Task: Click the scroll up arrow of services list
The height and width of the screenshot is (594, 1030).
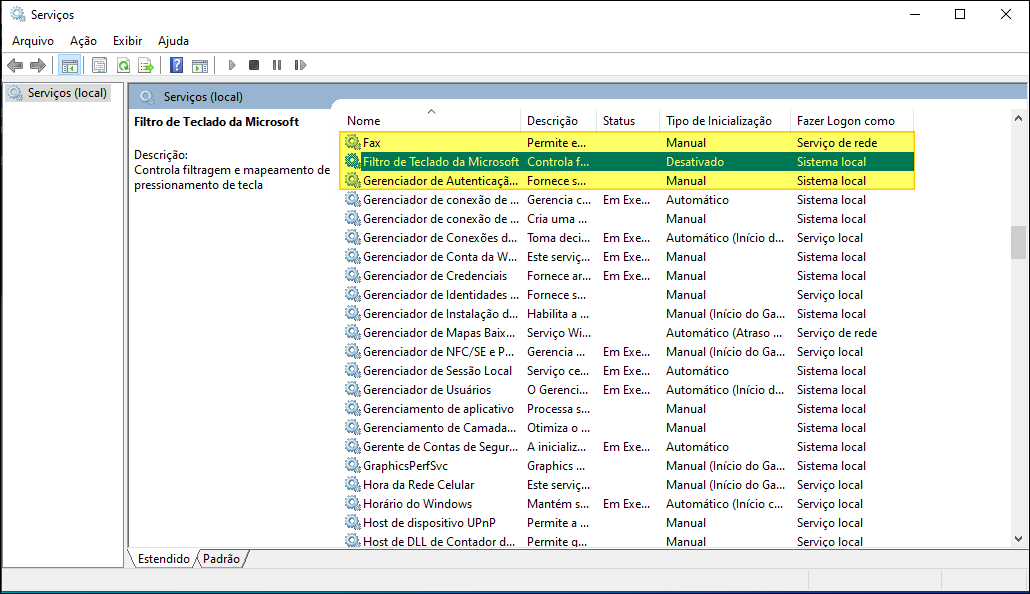Action: tap(1018, 118)
